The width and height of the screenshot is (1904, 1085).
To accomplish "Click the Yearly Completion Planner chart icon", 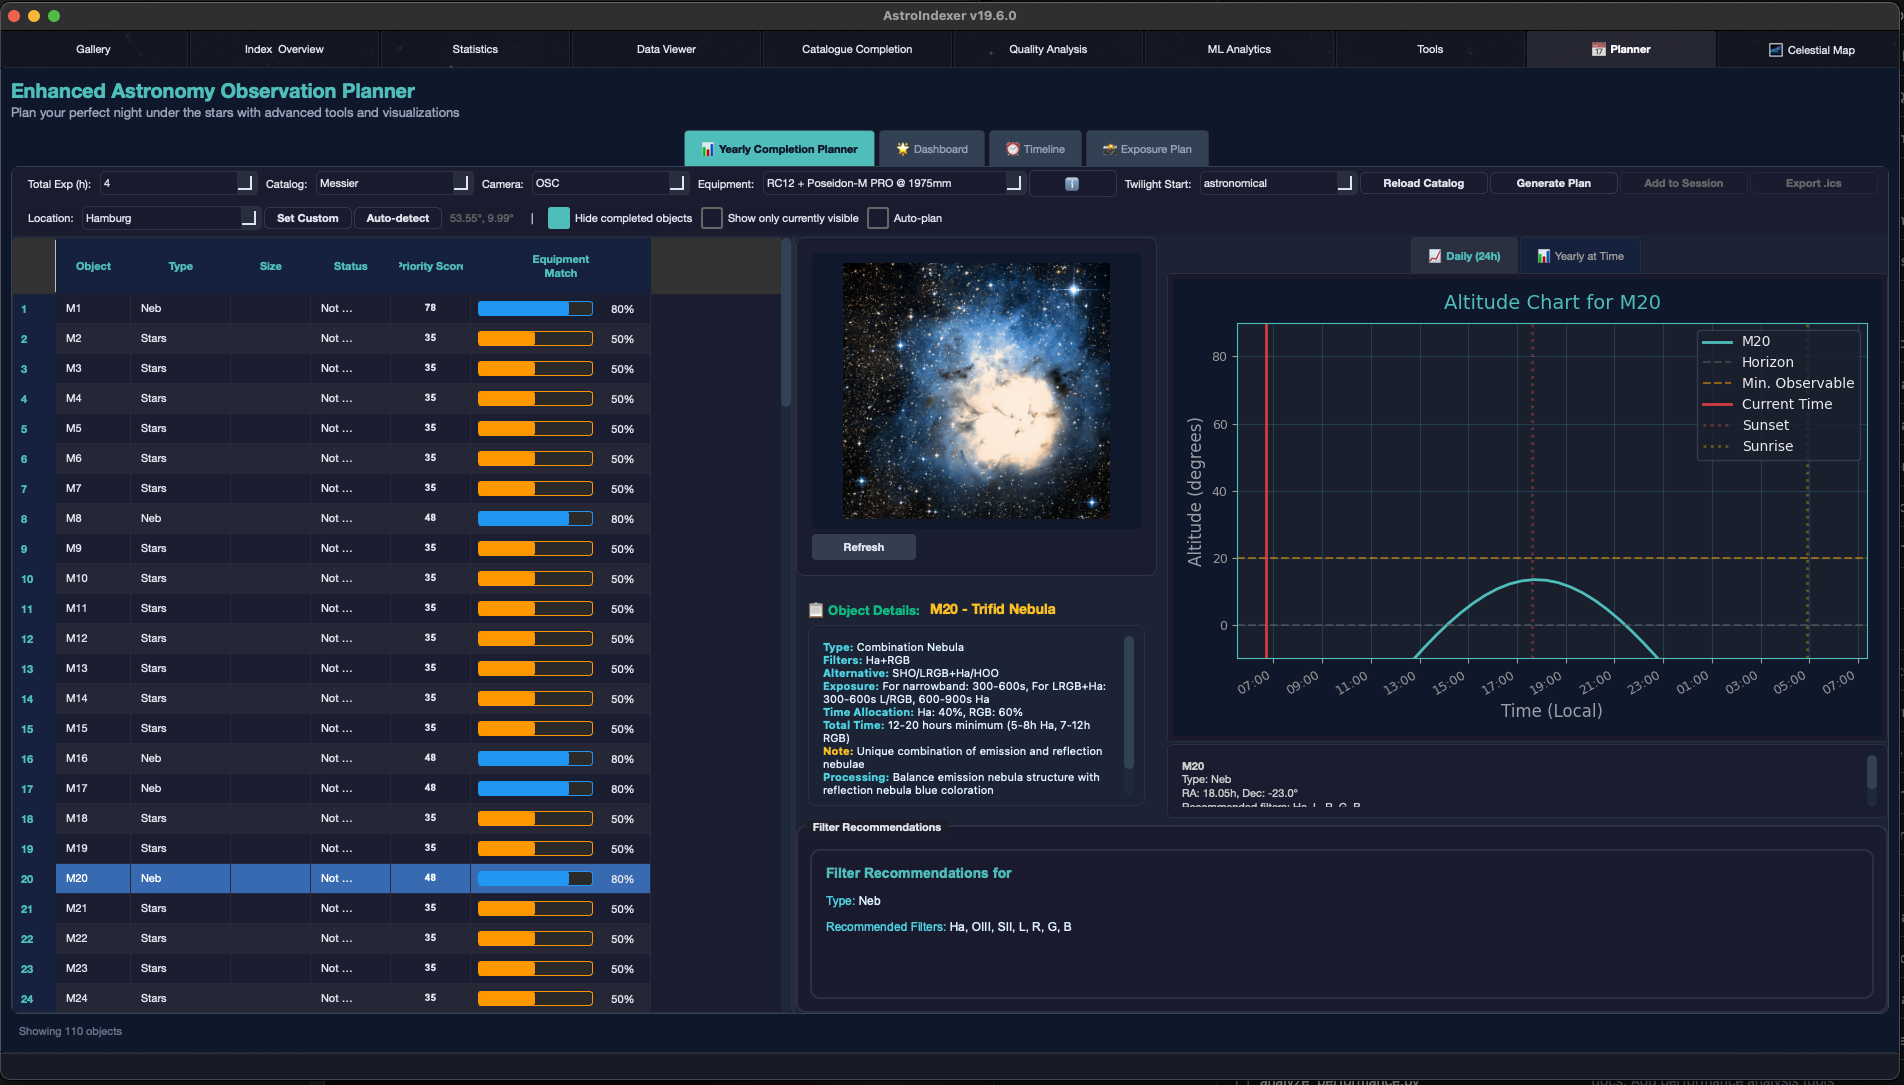I will [x=707, y=150].
